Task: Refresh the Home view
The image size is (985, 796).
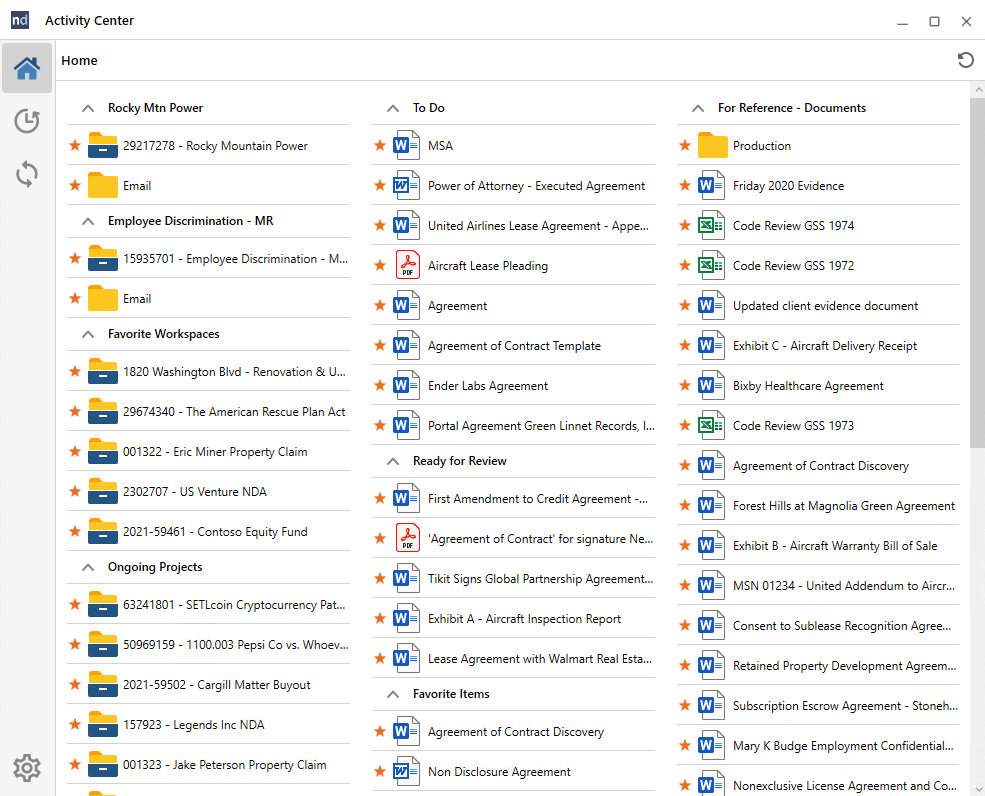Action: click(966, 60)
